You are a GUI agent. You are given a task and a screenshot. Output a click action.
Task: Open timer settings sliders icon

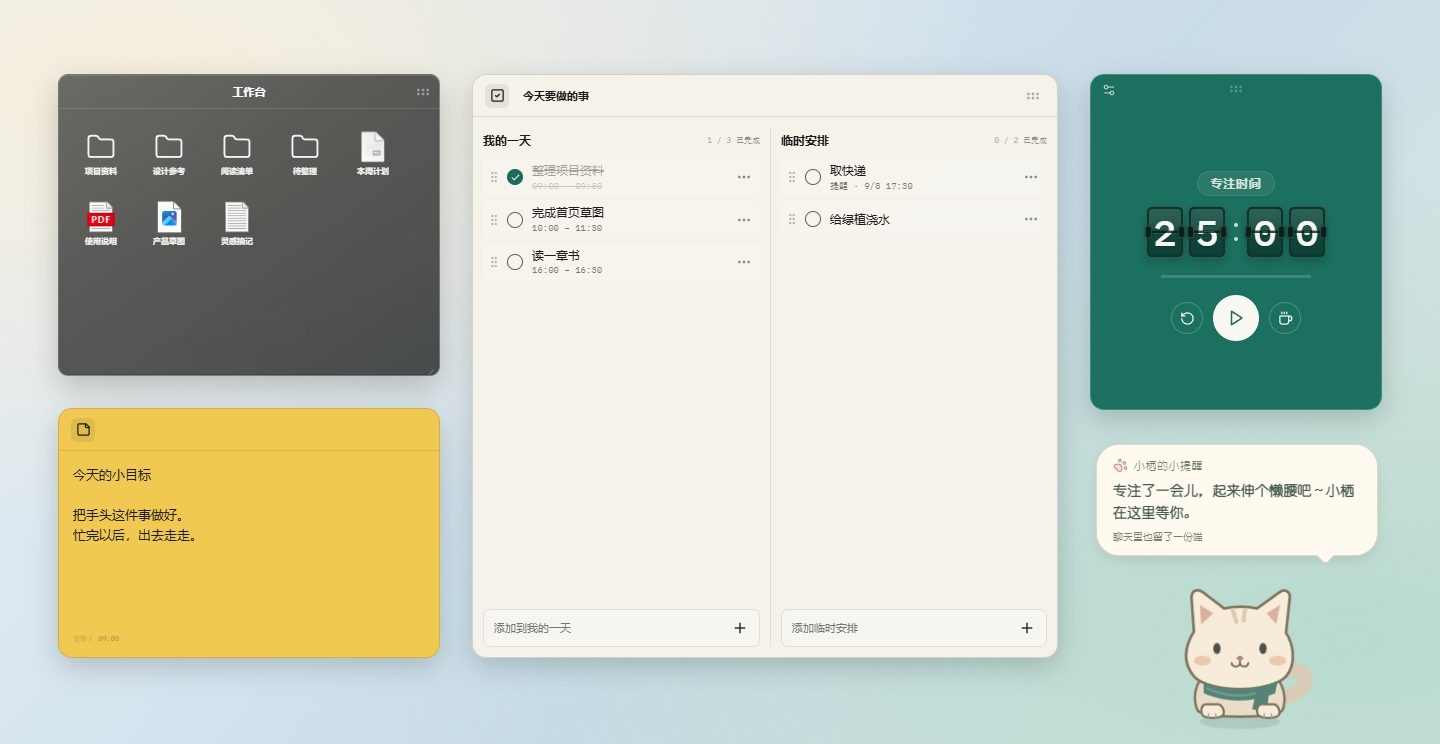tap(1109, 90)
